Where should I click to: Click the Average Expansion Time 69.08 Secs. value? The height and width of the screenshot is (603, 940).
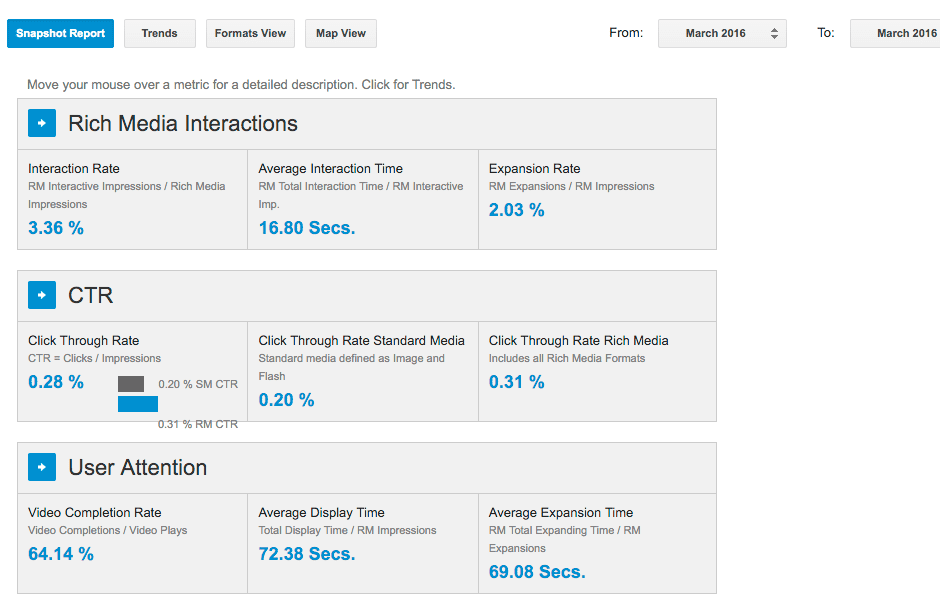coord(537,572)
